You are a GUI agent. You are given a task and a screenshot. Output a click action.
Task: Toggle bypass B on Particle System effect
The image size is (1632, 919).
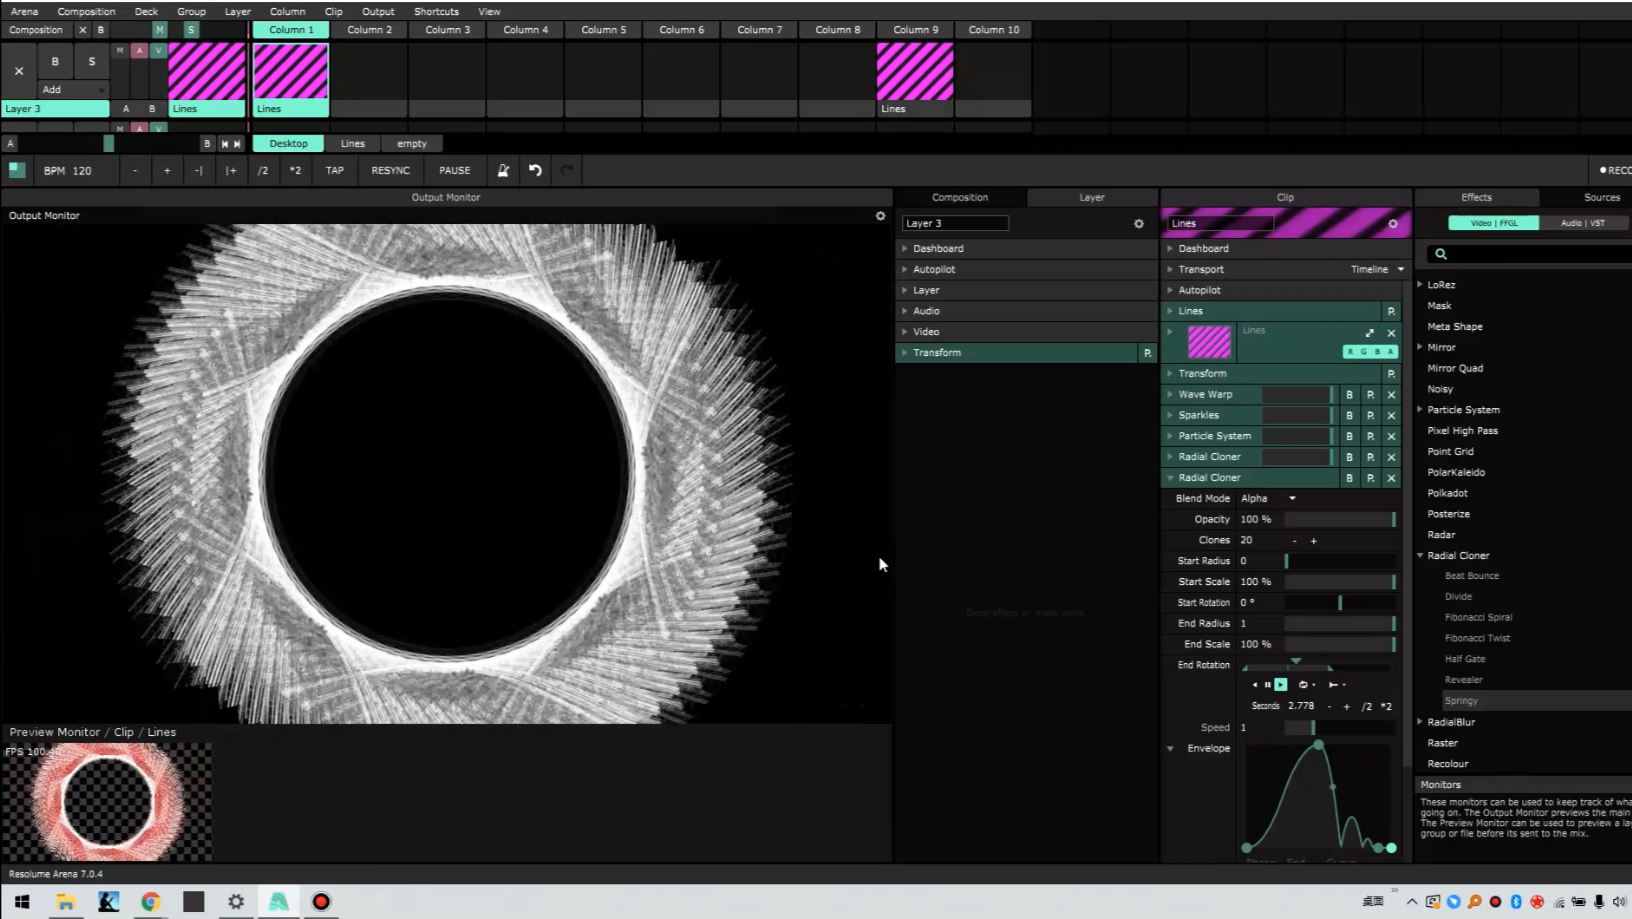click(1349, 437)
